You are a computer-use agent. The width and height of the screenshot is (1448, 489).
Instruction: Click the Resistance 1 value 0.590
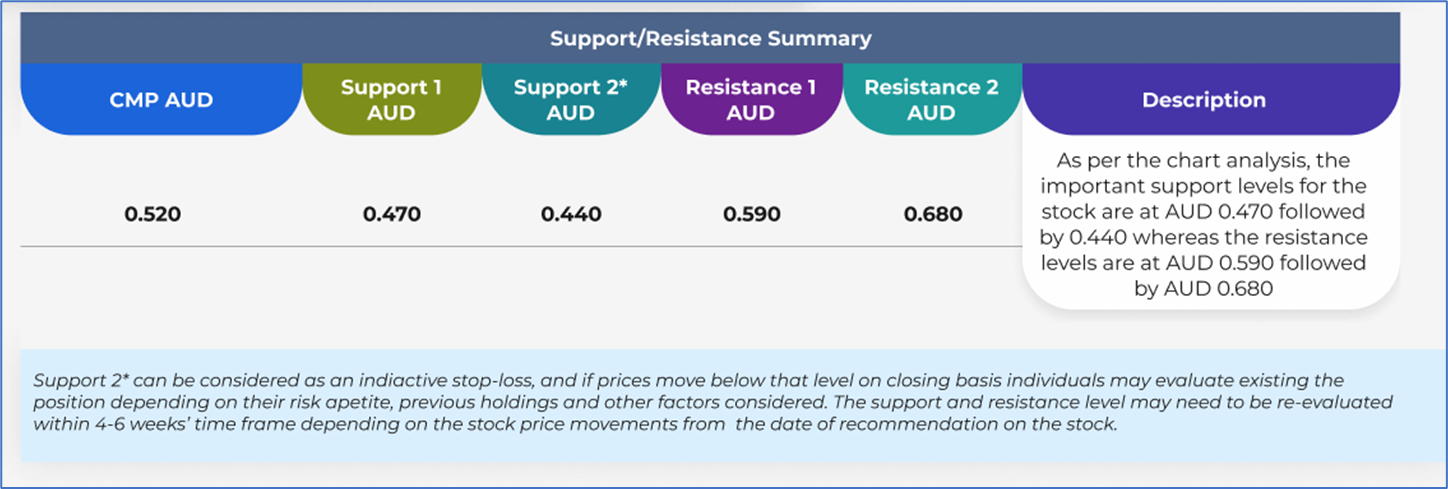pos(751,214)
